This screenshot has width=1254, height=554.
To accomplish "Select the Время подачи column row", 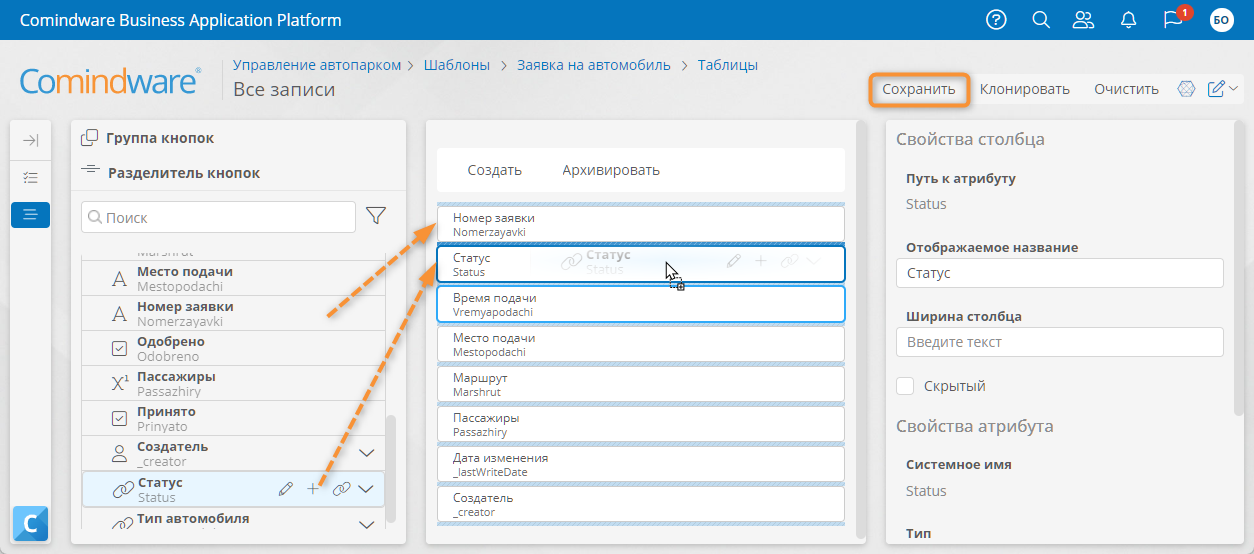I will tap(641, 304).
